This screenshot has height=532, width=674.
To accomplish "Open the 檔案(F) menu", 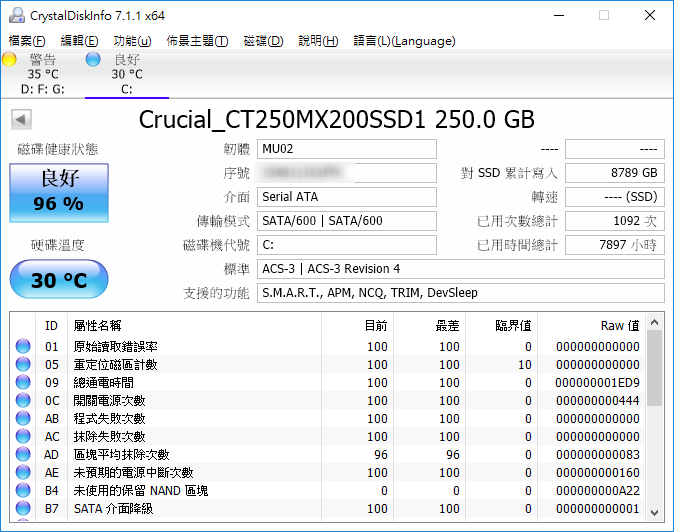I will (27, 41).
